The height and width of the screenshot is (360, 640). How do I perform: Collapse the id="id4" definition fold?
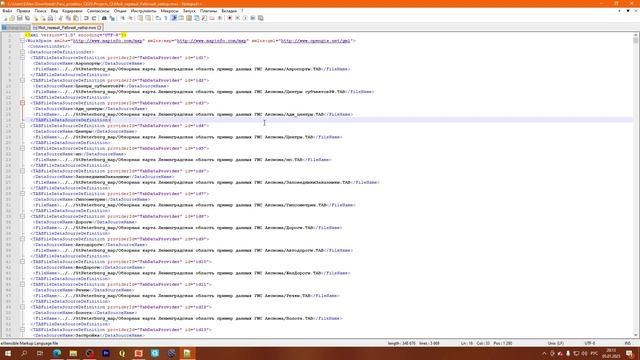(x=22, y=126)
